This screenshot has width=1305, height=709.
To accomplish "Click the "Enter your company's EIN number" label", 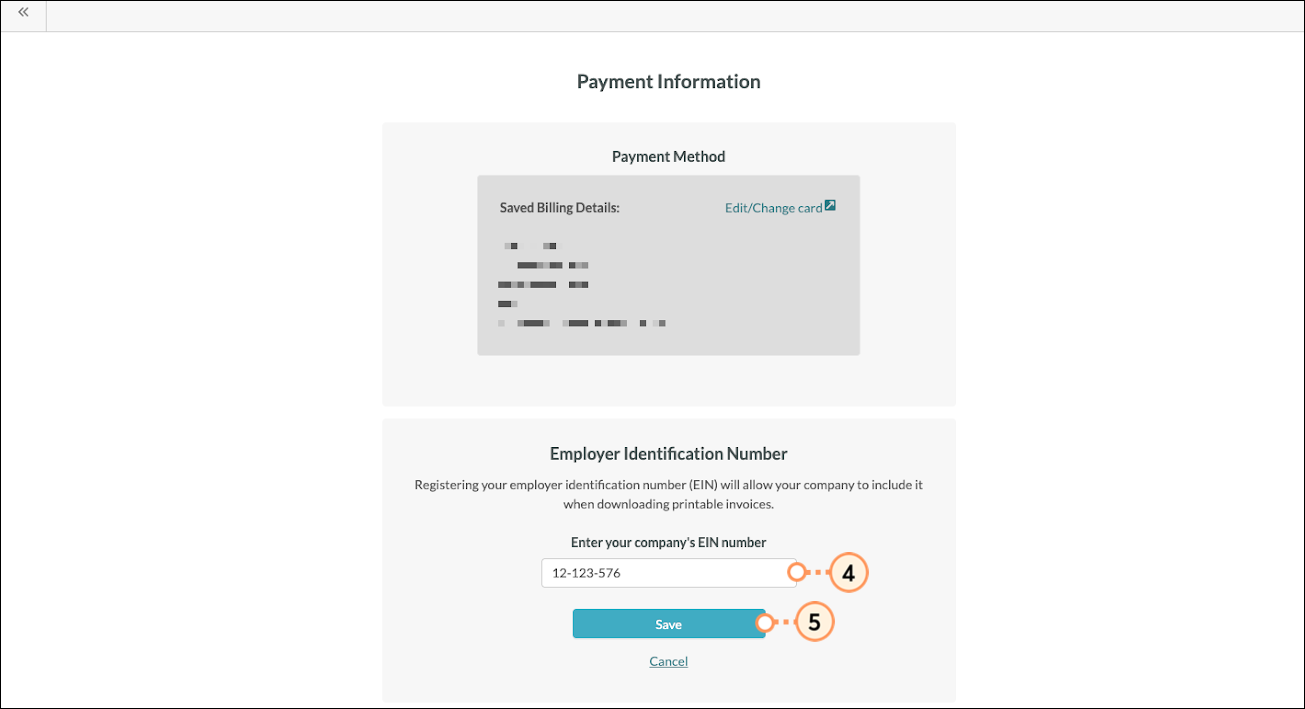I will 668,543.
